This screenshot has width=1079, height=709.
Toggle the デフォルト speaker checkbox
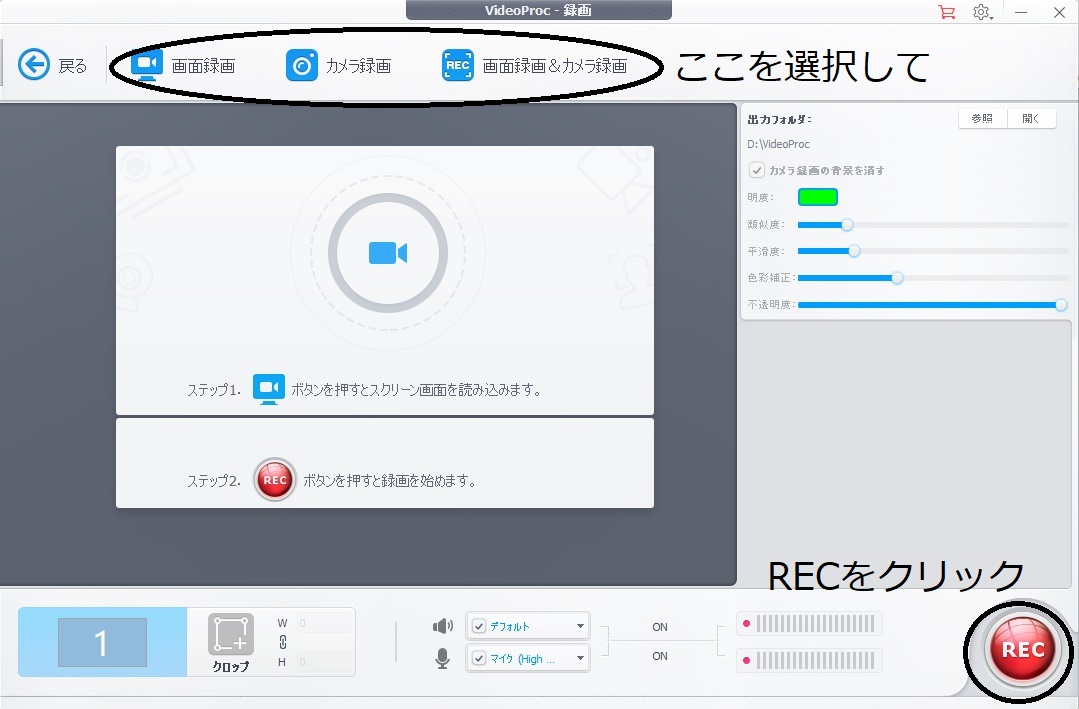point(479,626)
